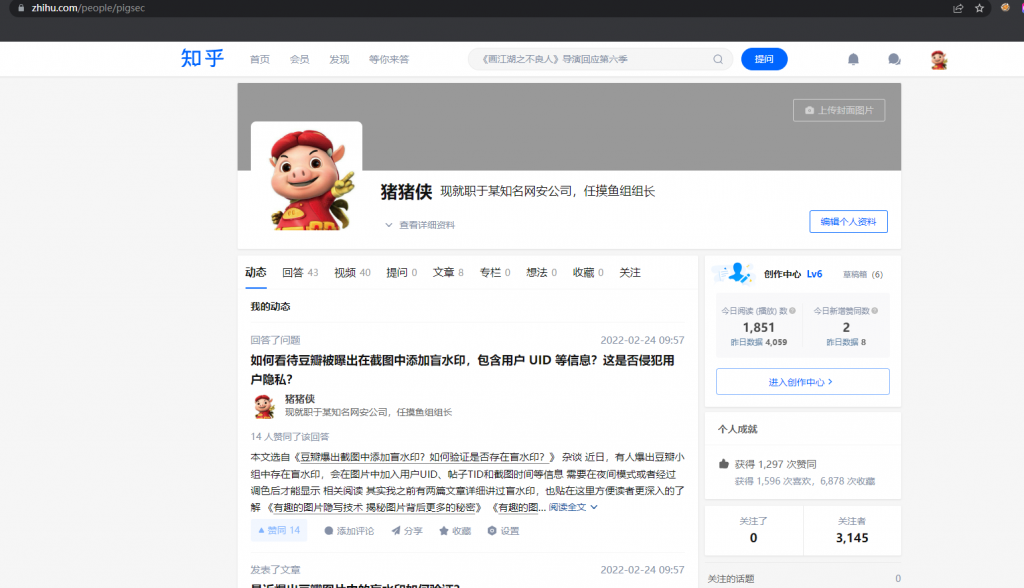Click 我的动态 heading
The width and height of the screenshot is (1024, 588).
[x=270, y=306]
